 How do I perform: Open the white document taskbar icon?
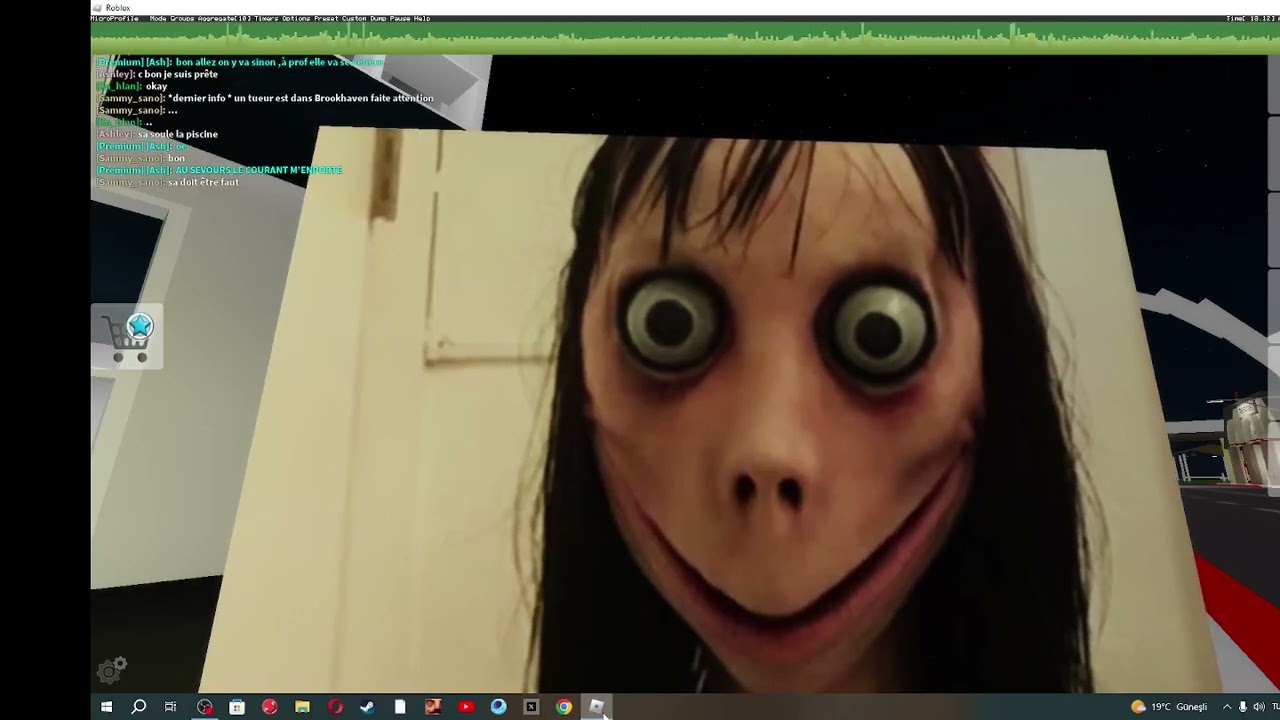click(x=400, y=707)
